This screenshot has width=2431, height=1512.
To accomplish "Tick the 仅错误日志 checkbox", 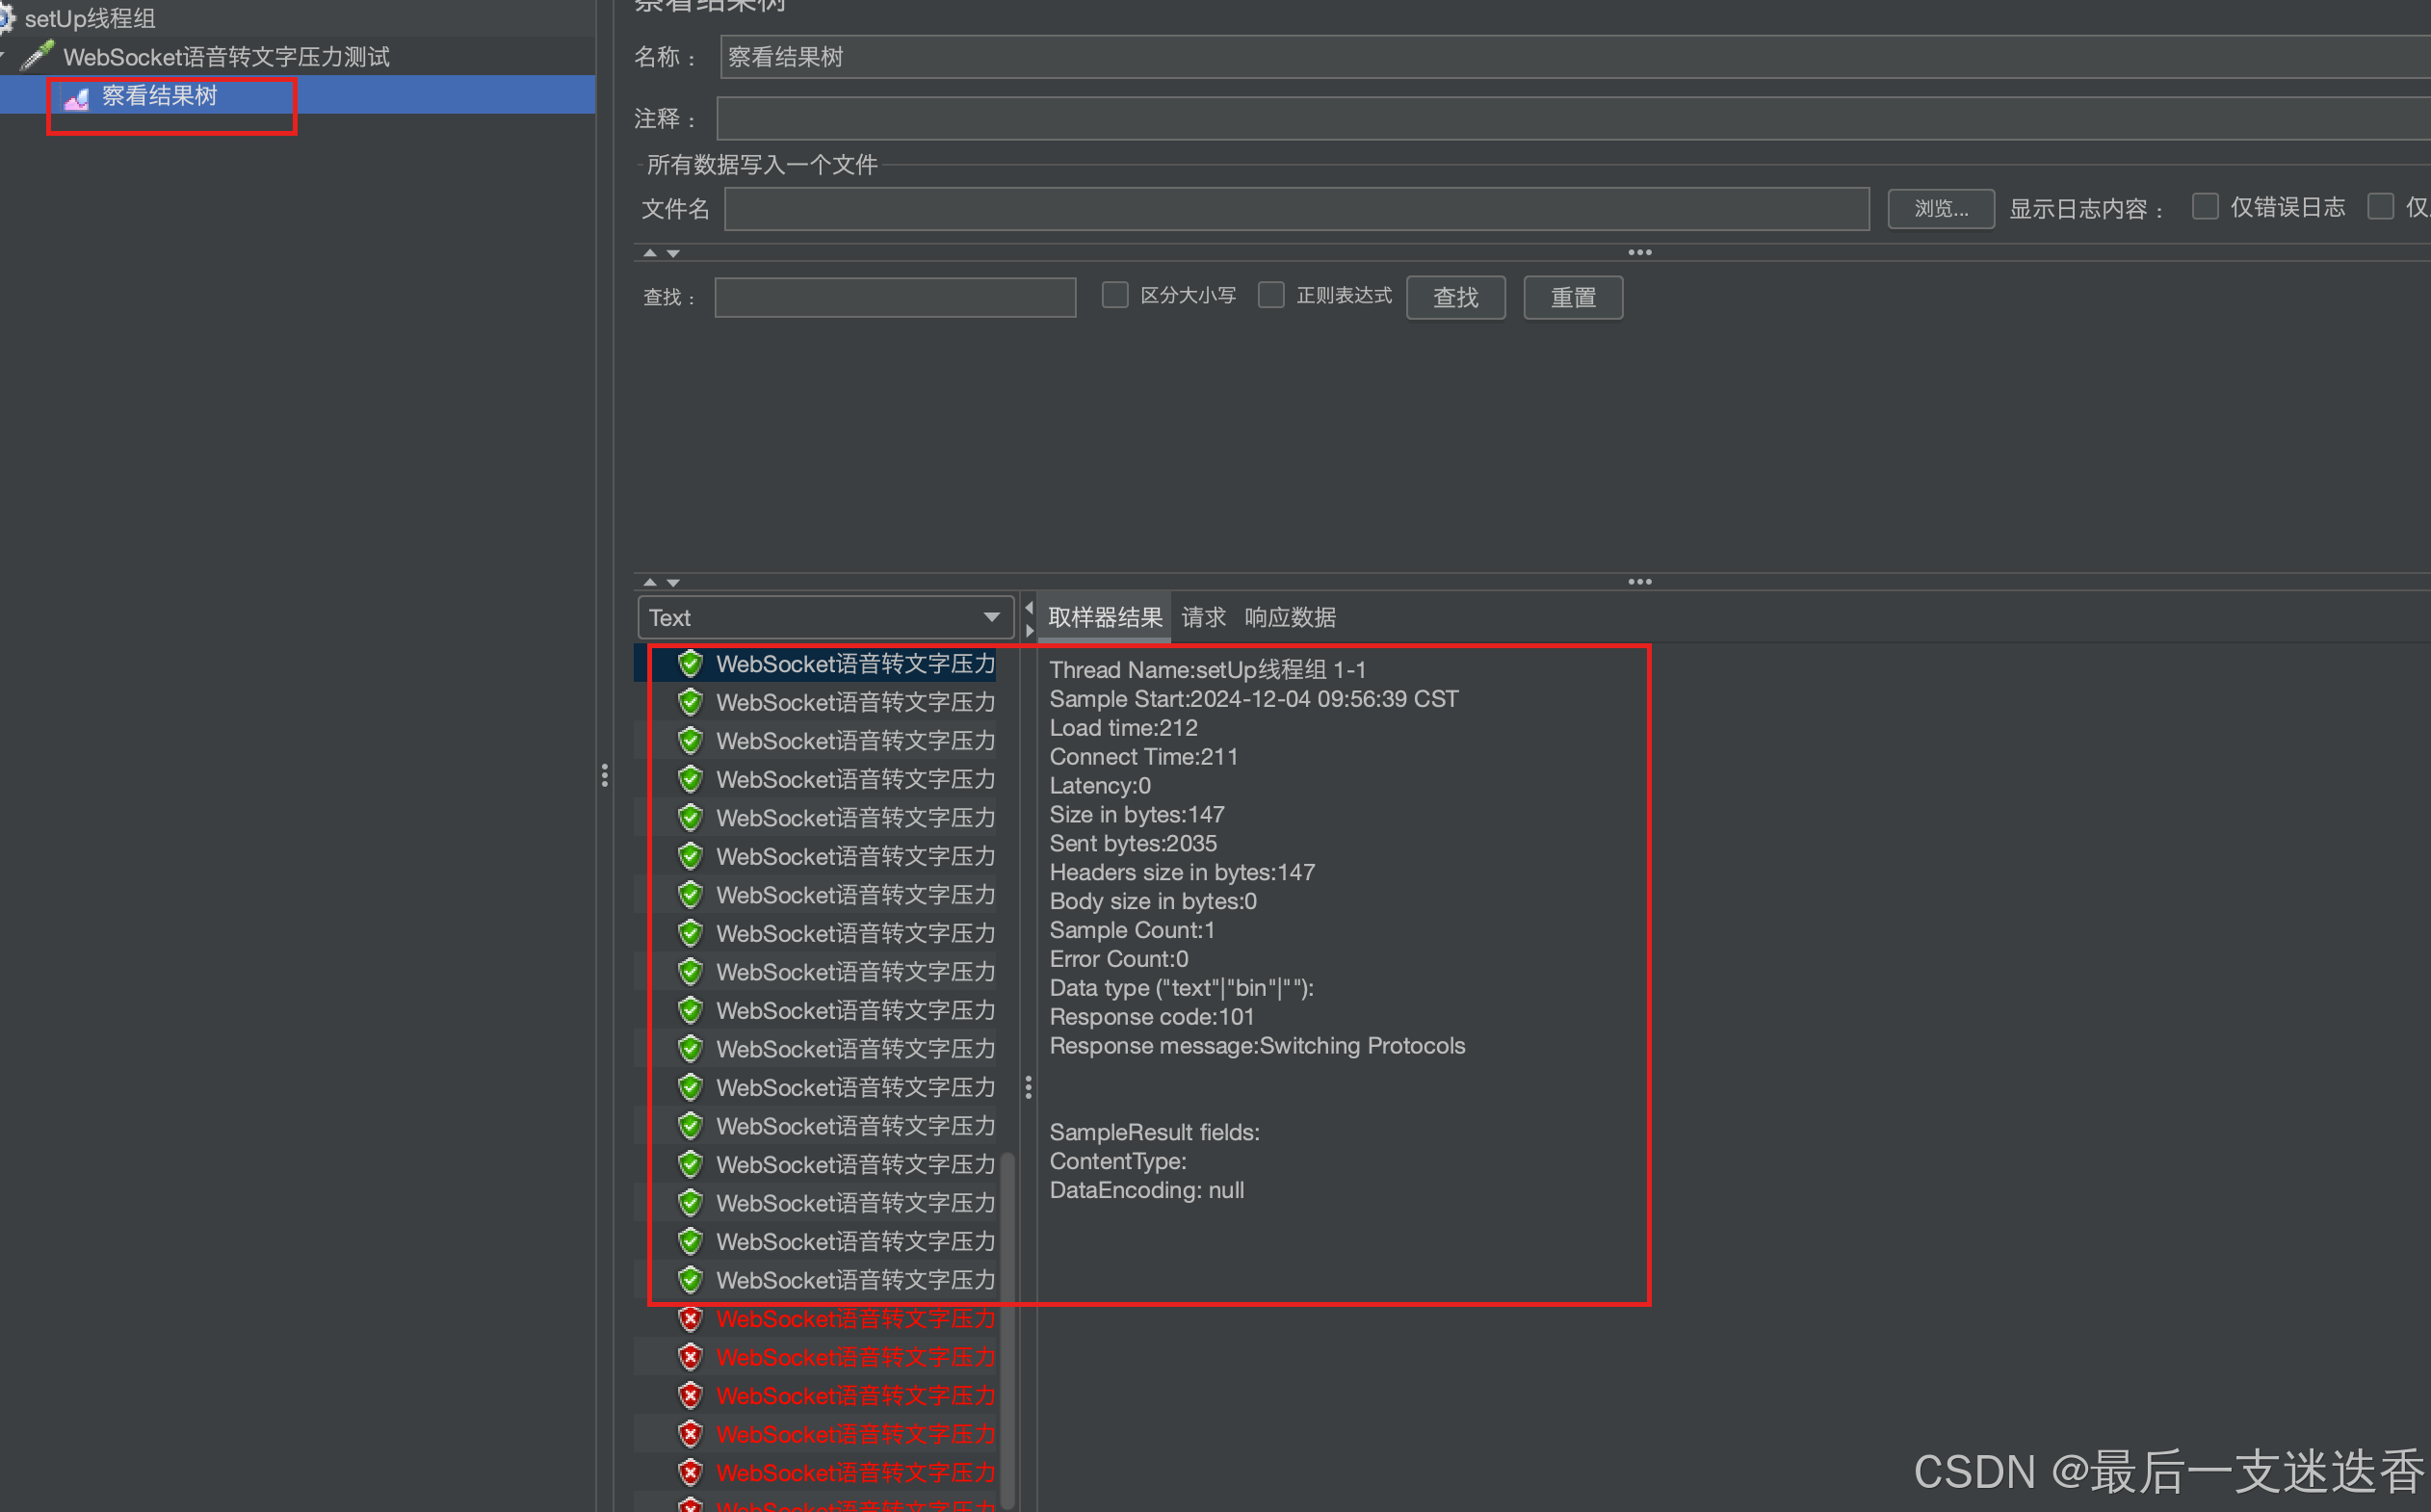I will tap(2204, 207).
